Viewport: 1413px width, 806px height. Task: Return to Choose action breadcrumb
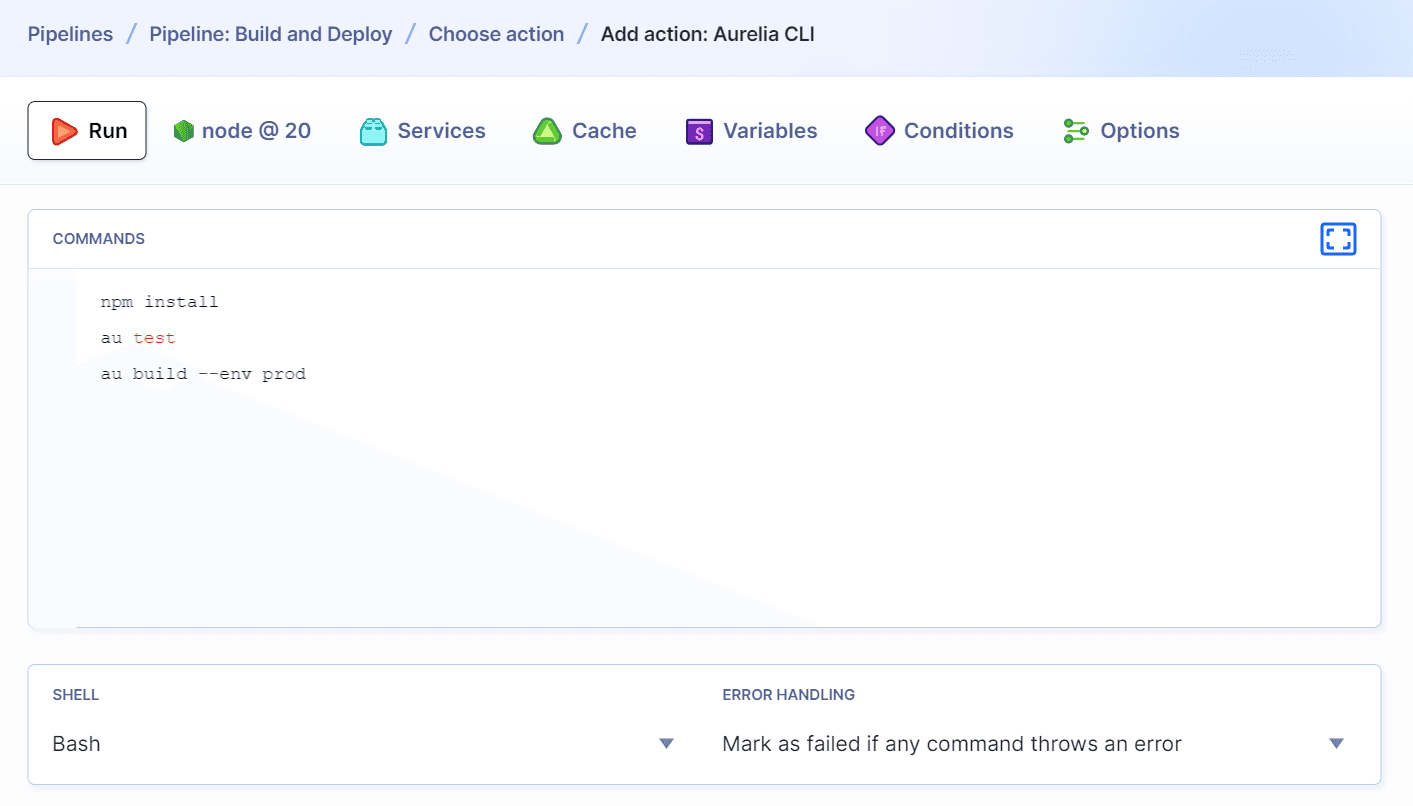pos(496,34)
